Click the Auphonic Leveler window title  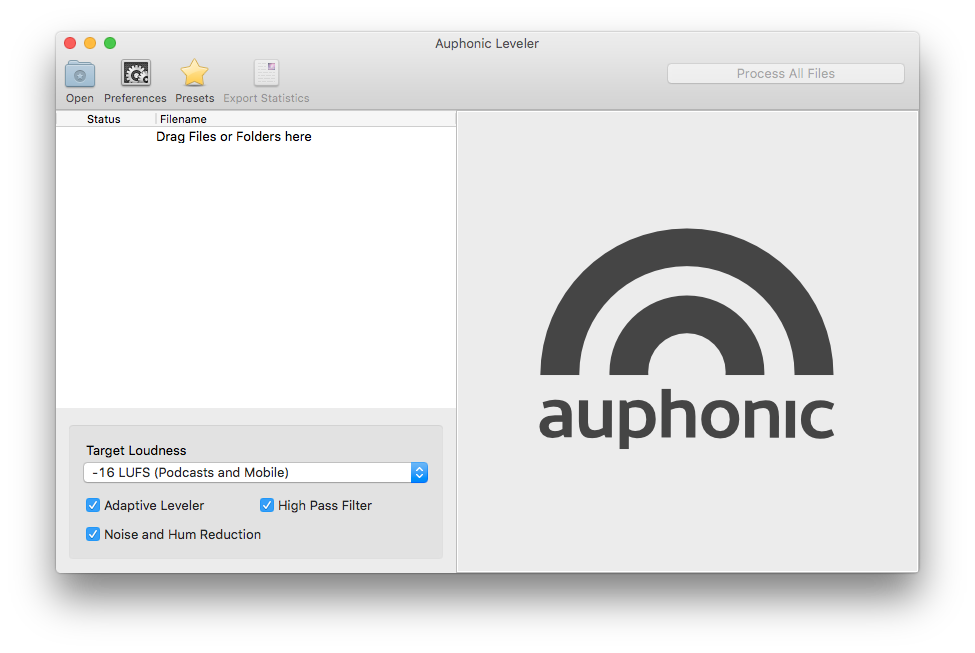point(487,44)
